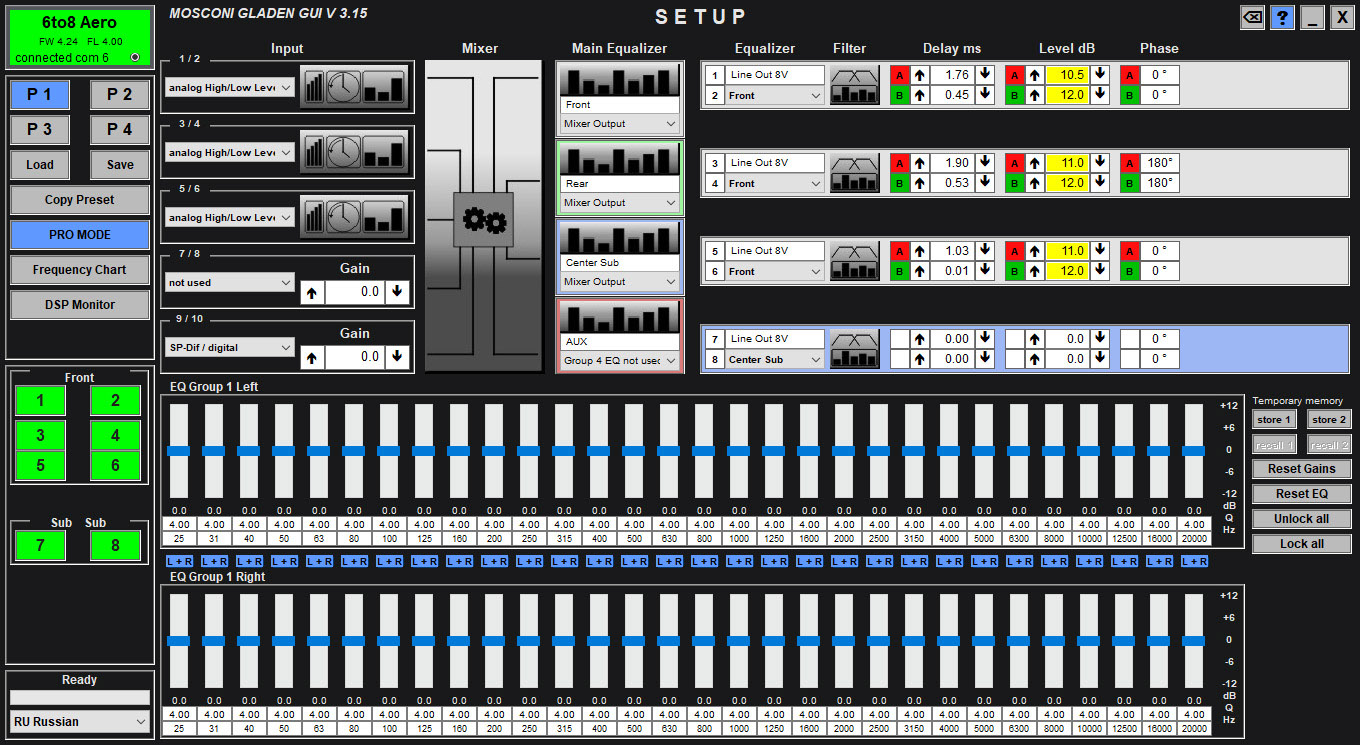The image size is (1360, 745).
Task: Select preset P 1
Action: (40, 95)
